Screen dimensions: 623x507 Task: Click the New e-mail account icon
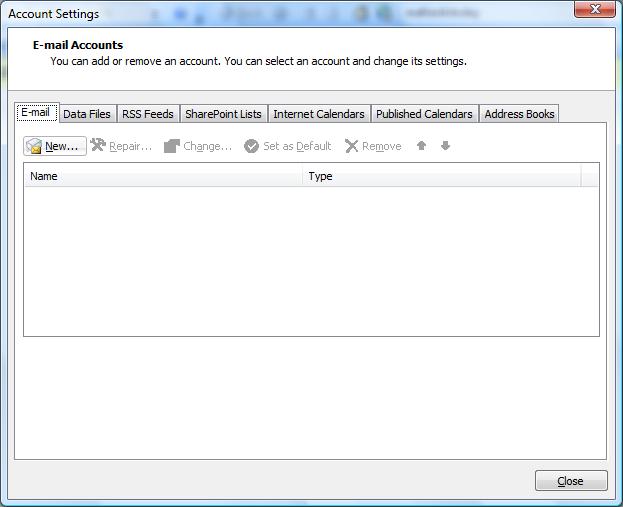tap(35, 147)
